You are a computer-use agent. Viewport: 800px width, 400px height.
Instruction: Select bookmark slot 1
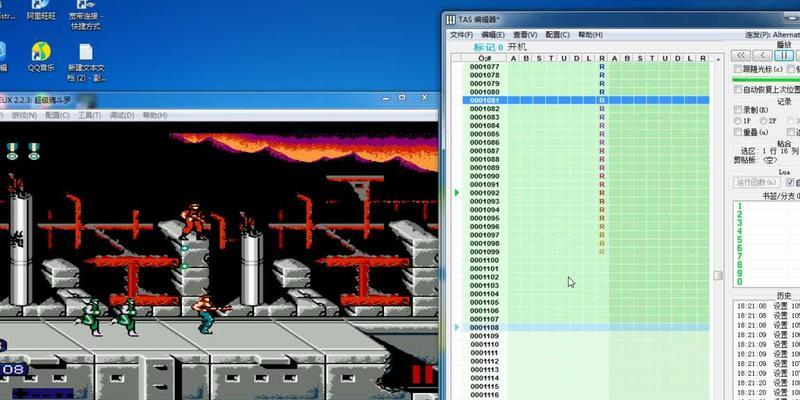point(740,206)
